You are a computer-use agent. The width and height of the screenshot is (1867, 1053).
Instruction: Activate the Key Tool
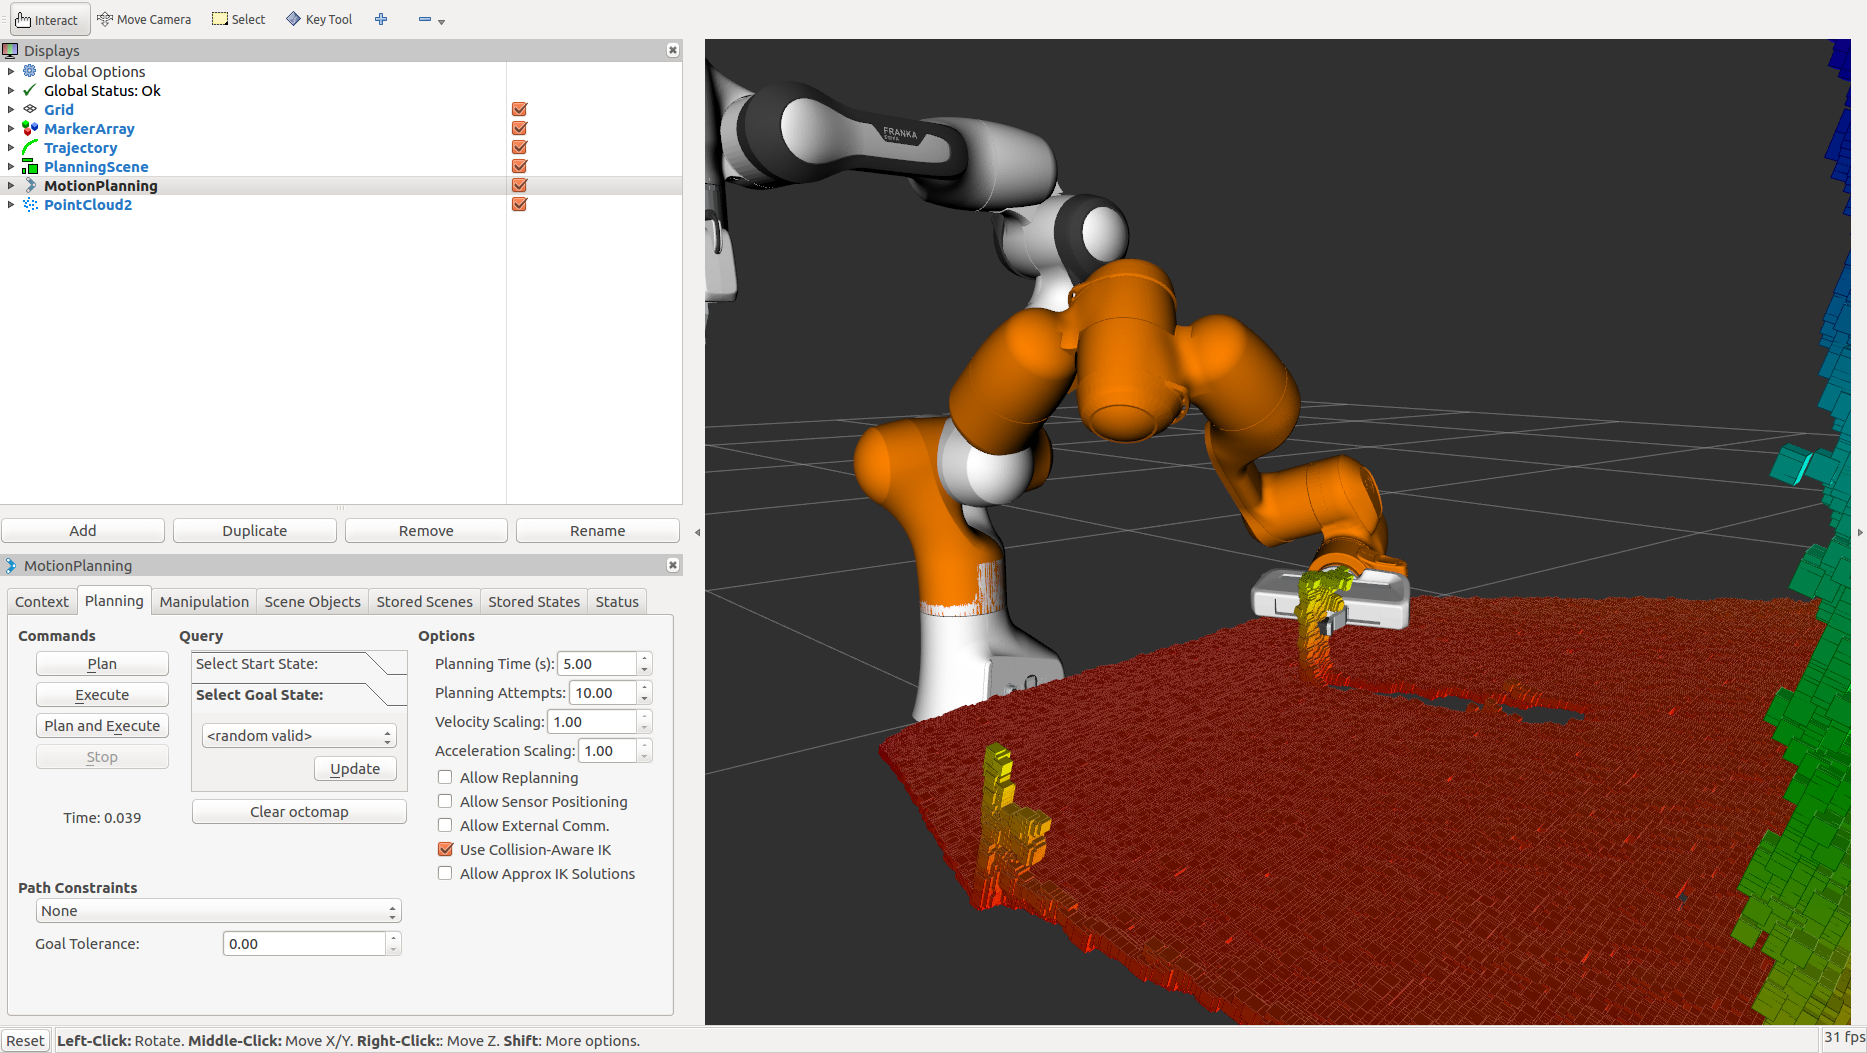[318, 19]
